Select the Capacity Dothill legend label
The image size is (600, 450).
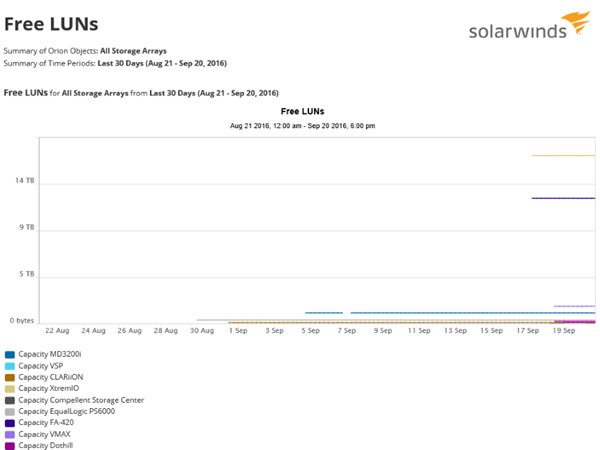(x=45, y=445)
